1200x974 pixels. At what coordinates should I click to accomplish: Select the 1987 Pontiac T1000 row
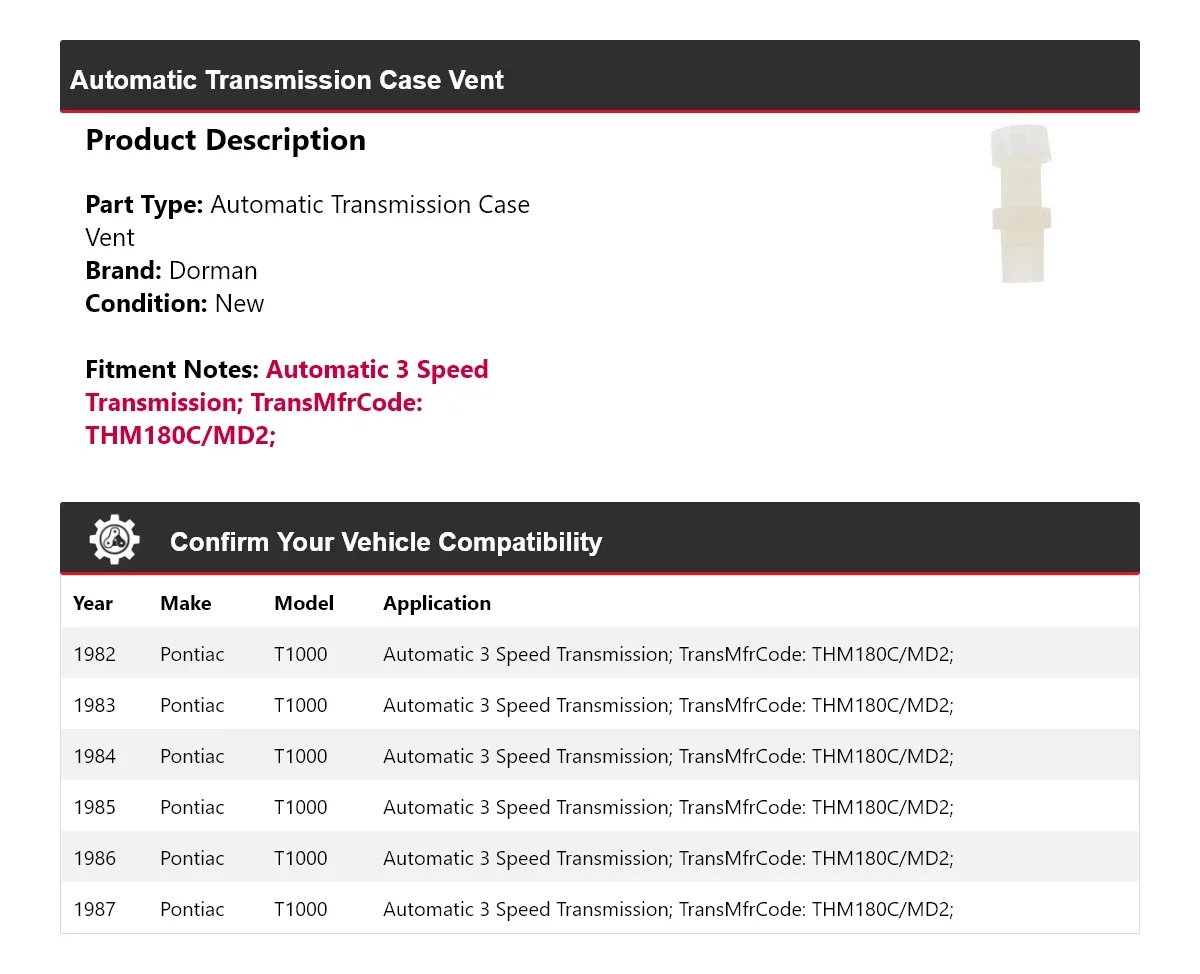click(x=600, y=909)
